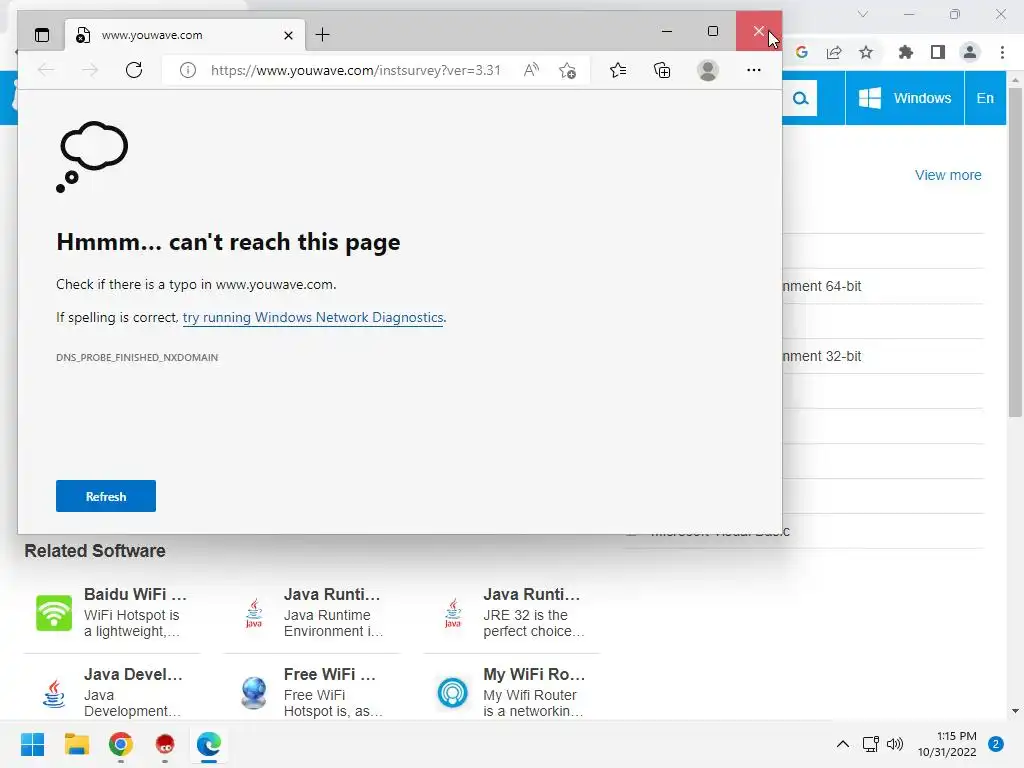1024x768 pixels.
Task: Click the site search magnifier button
Action: coord(800,99)
